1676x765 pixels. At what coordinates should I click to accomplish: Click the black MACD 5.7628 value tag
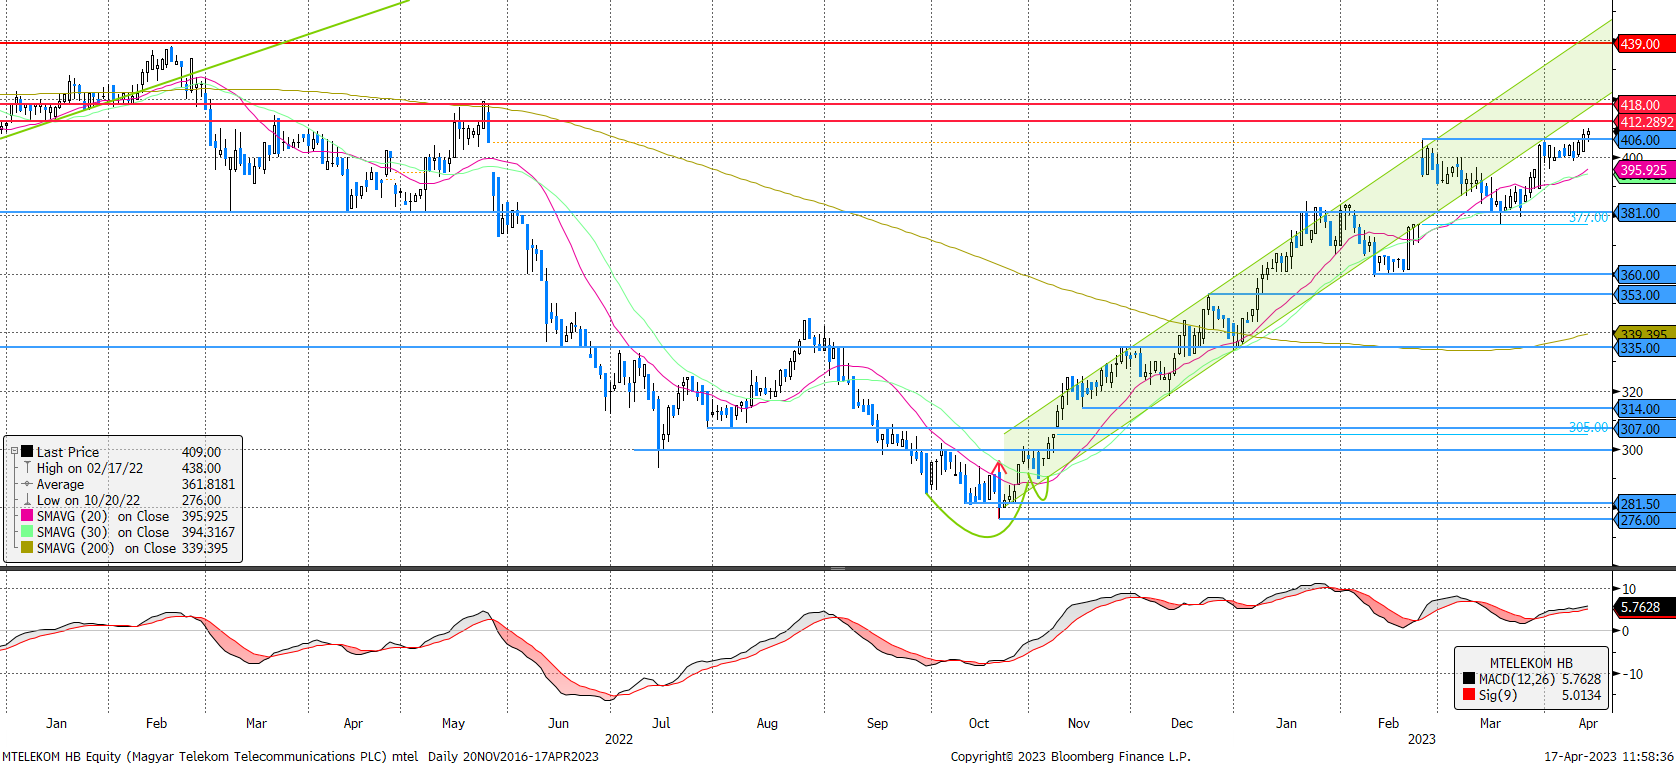[x=1641, y=607]
